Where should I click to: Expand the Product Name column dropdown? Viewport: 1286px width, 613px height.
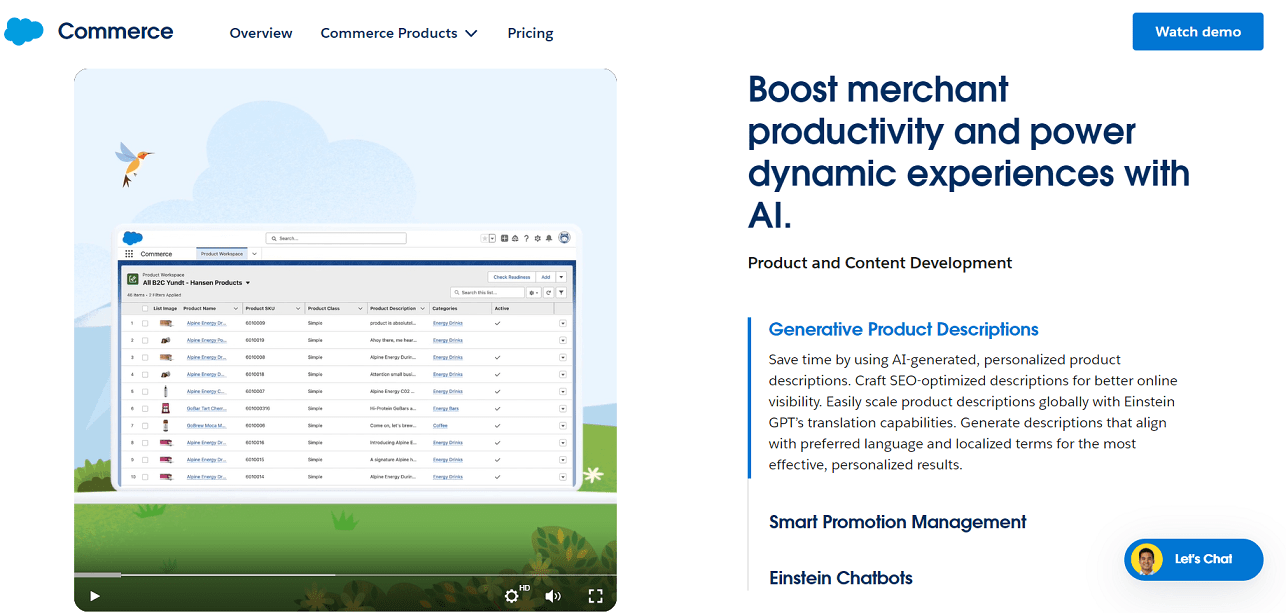point(235,308)
